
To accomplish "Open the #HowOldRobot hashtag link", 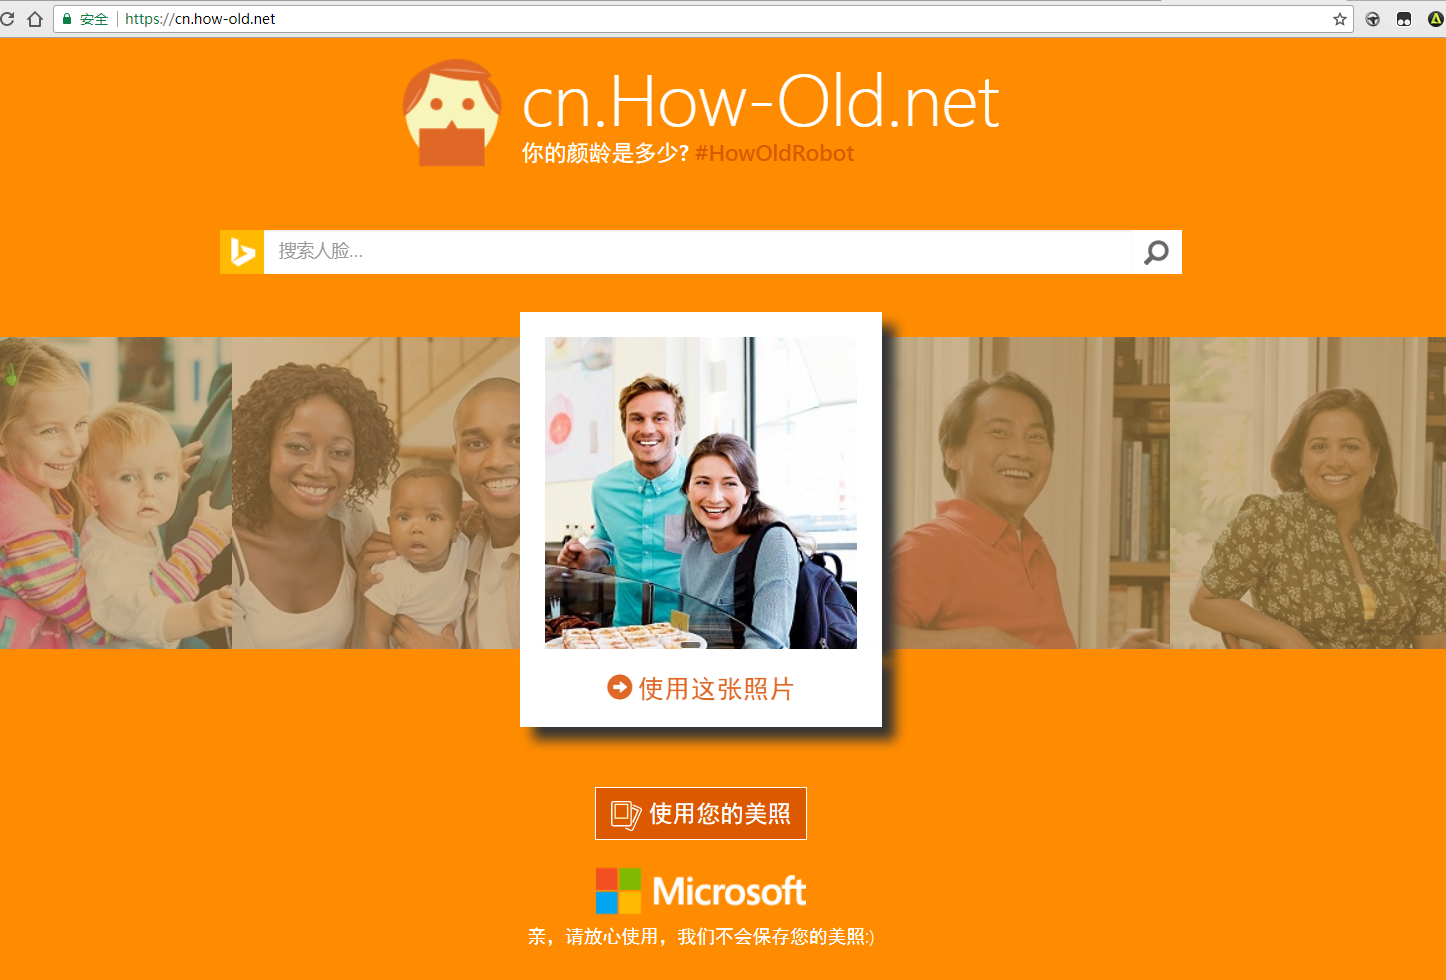I will (774, 153).
